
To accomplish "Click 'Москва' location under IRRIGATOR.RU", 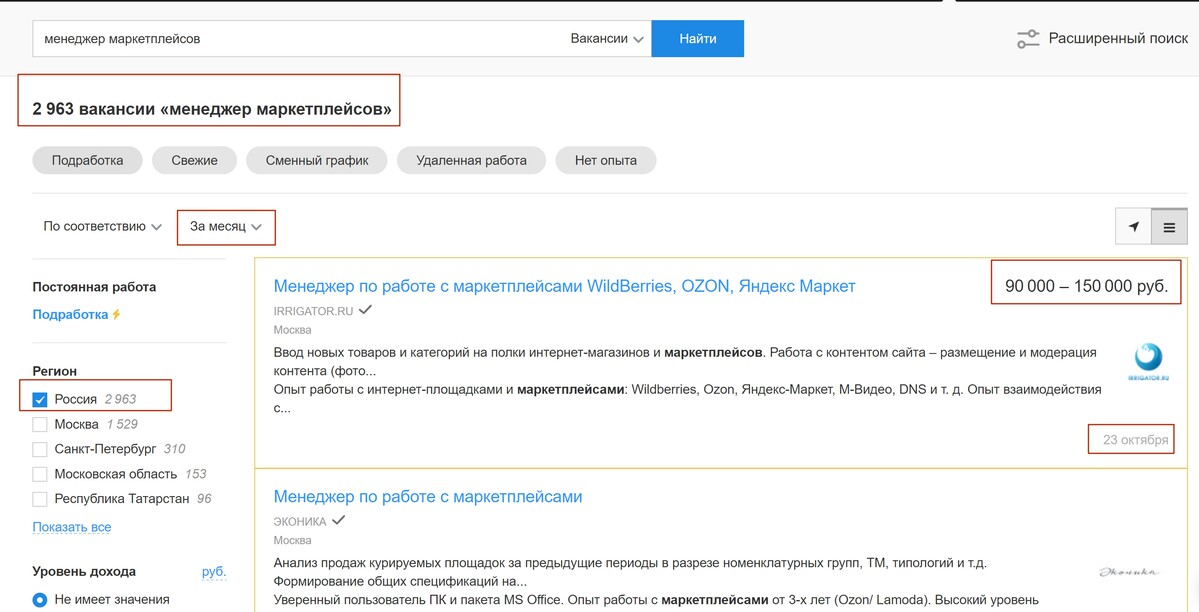I will tap(292, 330).
